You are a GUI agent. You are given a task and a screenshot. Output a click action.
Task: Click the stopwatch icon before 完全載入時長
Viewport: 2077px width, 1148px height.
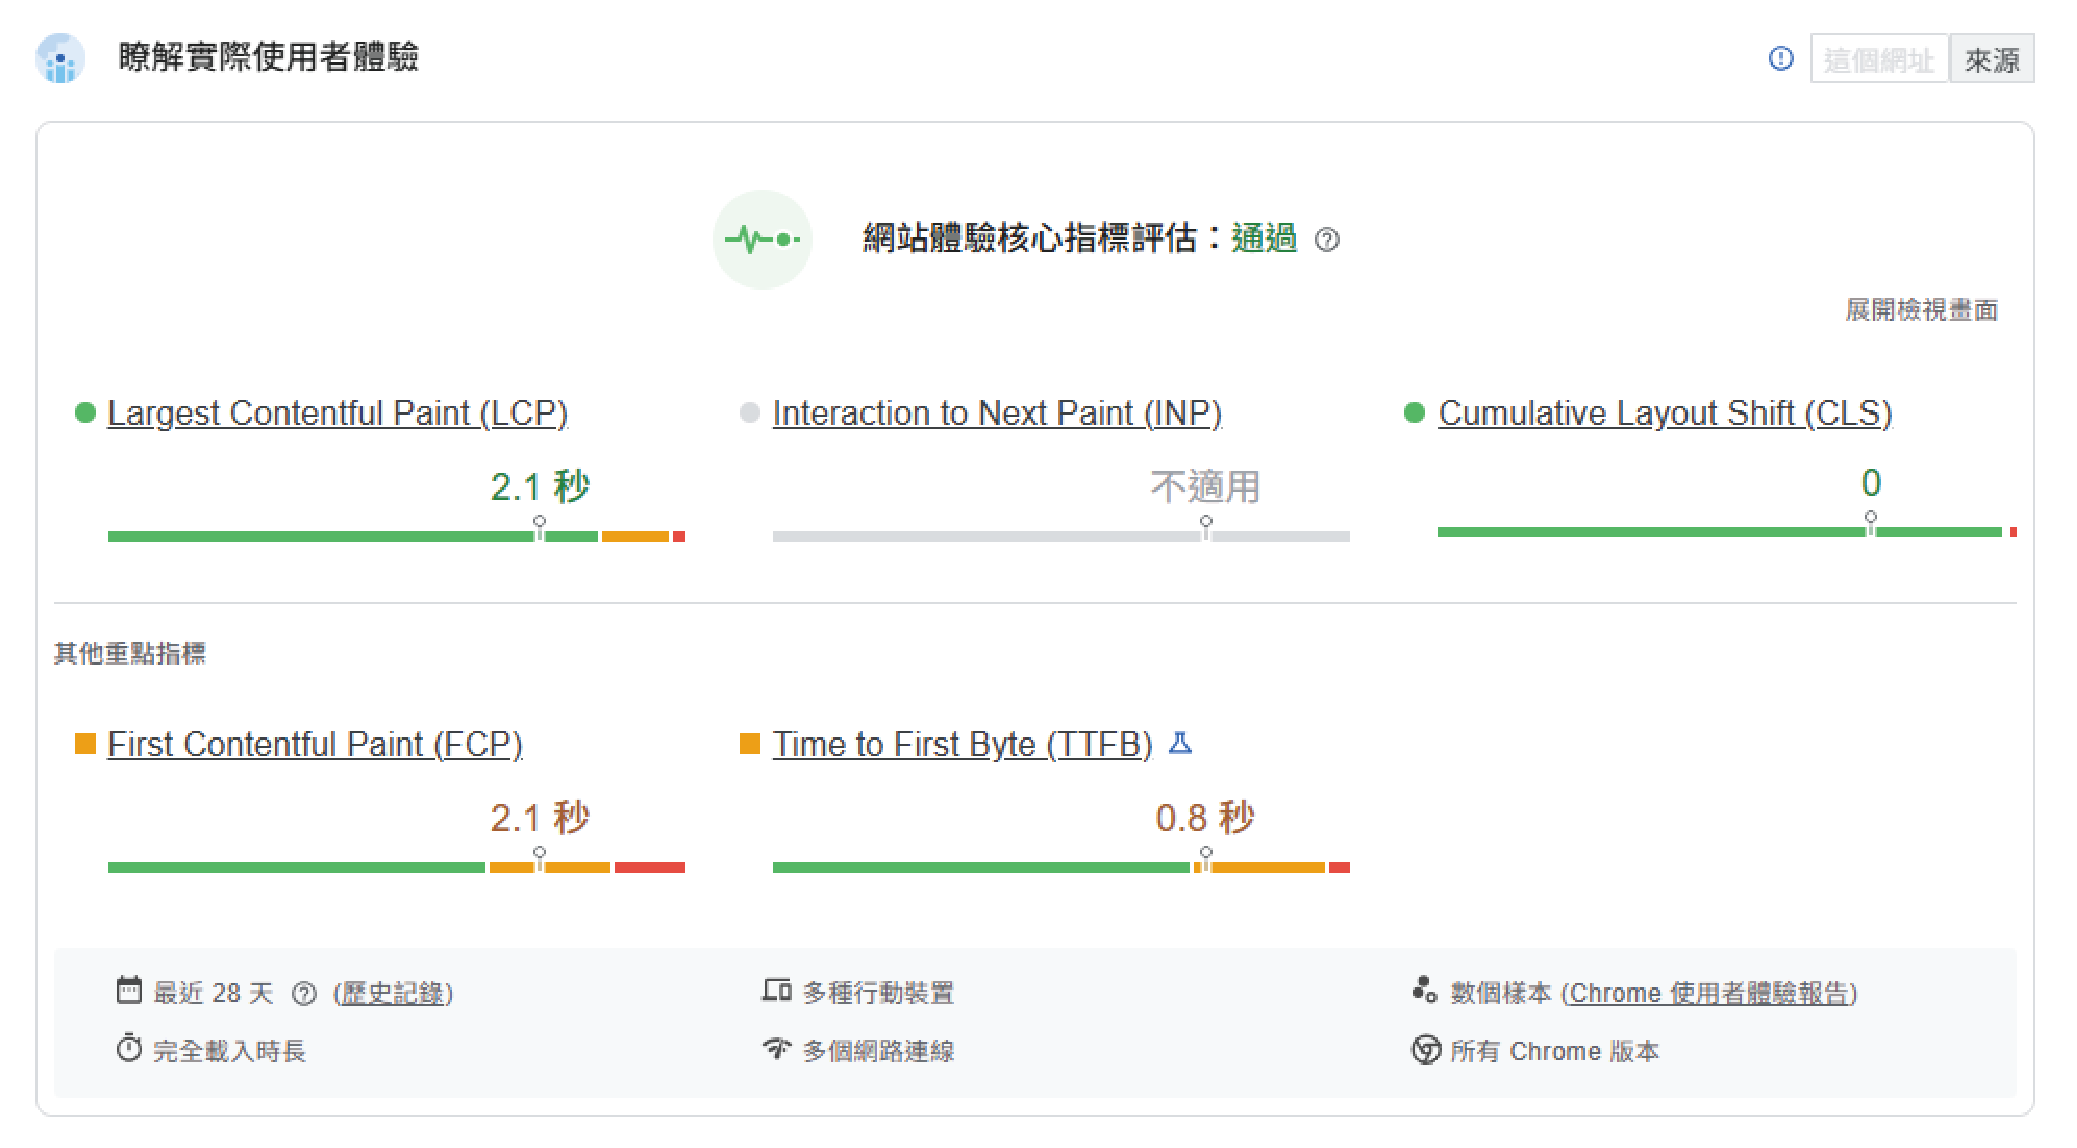coord(129,1048)
